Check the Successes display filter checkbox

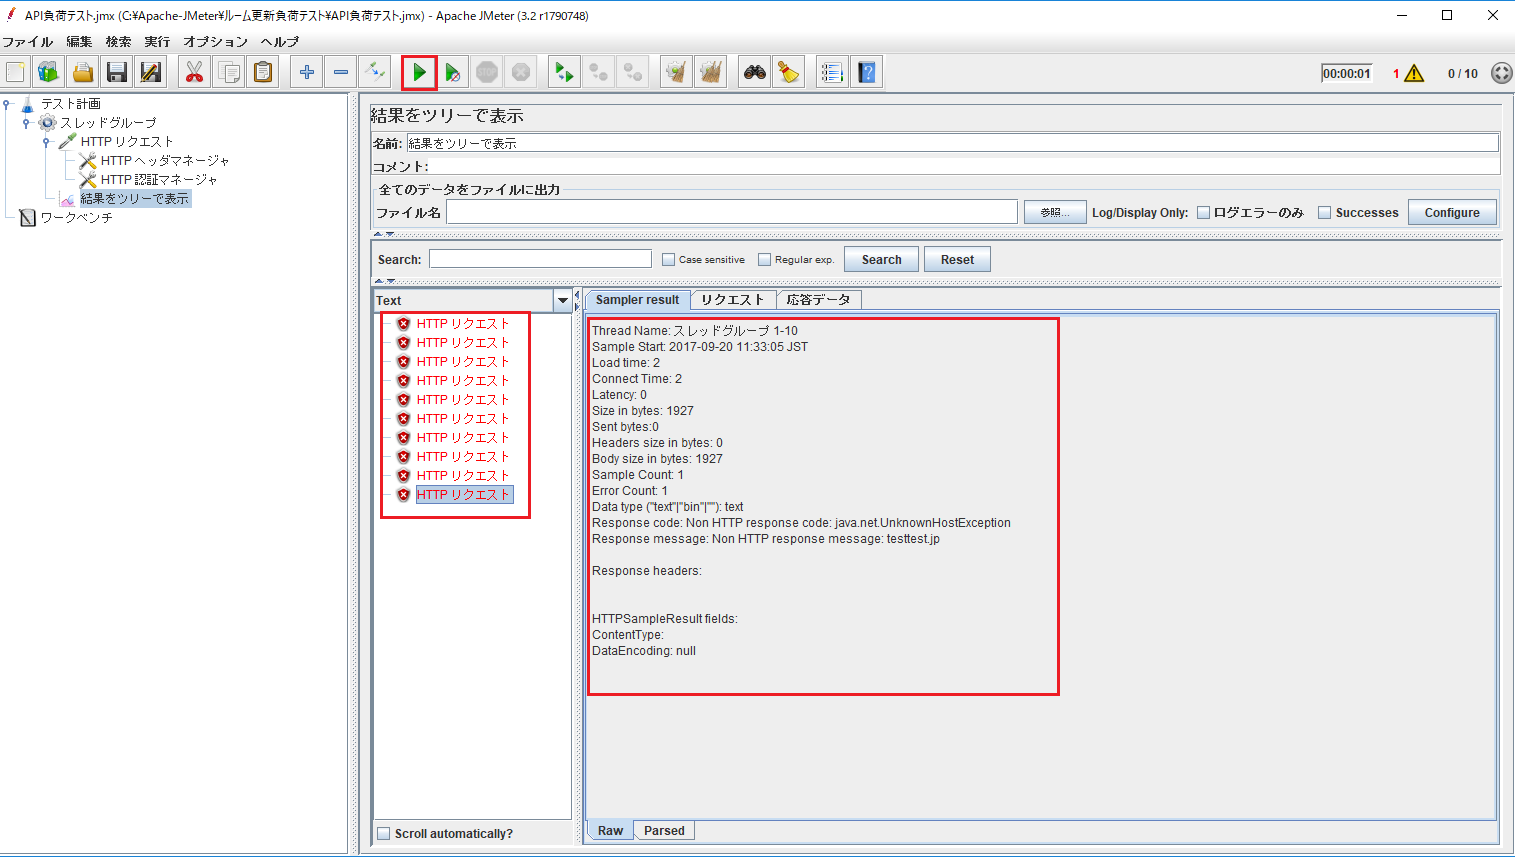coord(1326,212)
